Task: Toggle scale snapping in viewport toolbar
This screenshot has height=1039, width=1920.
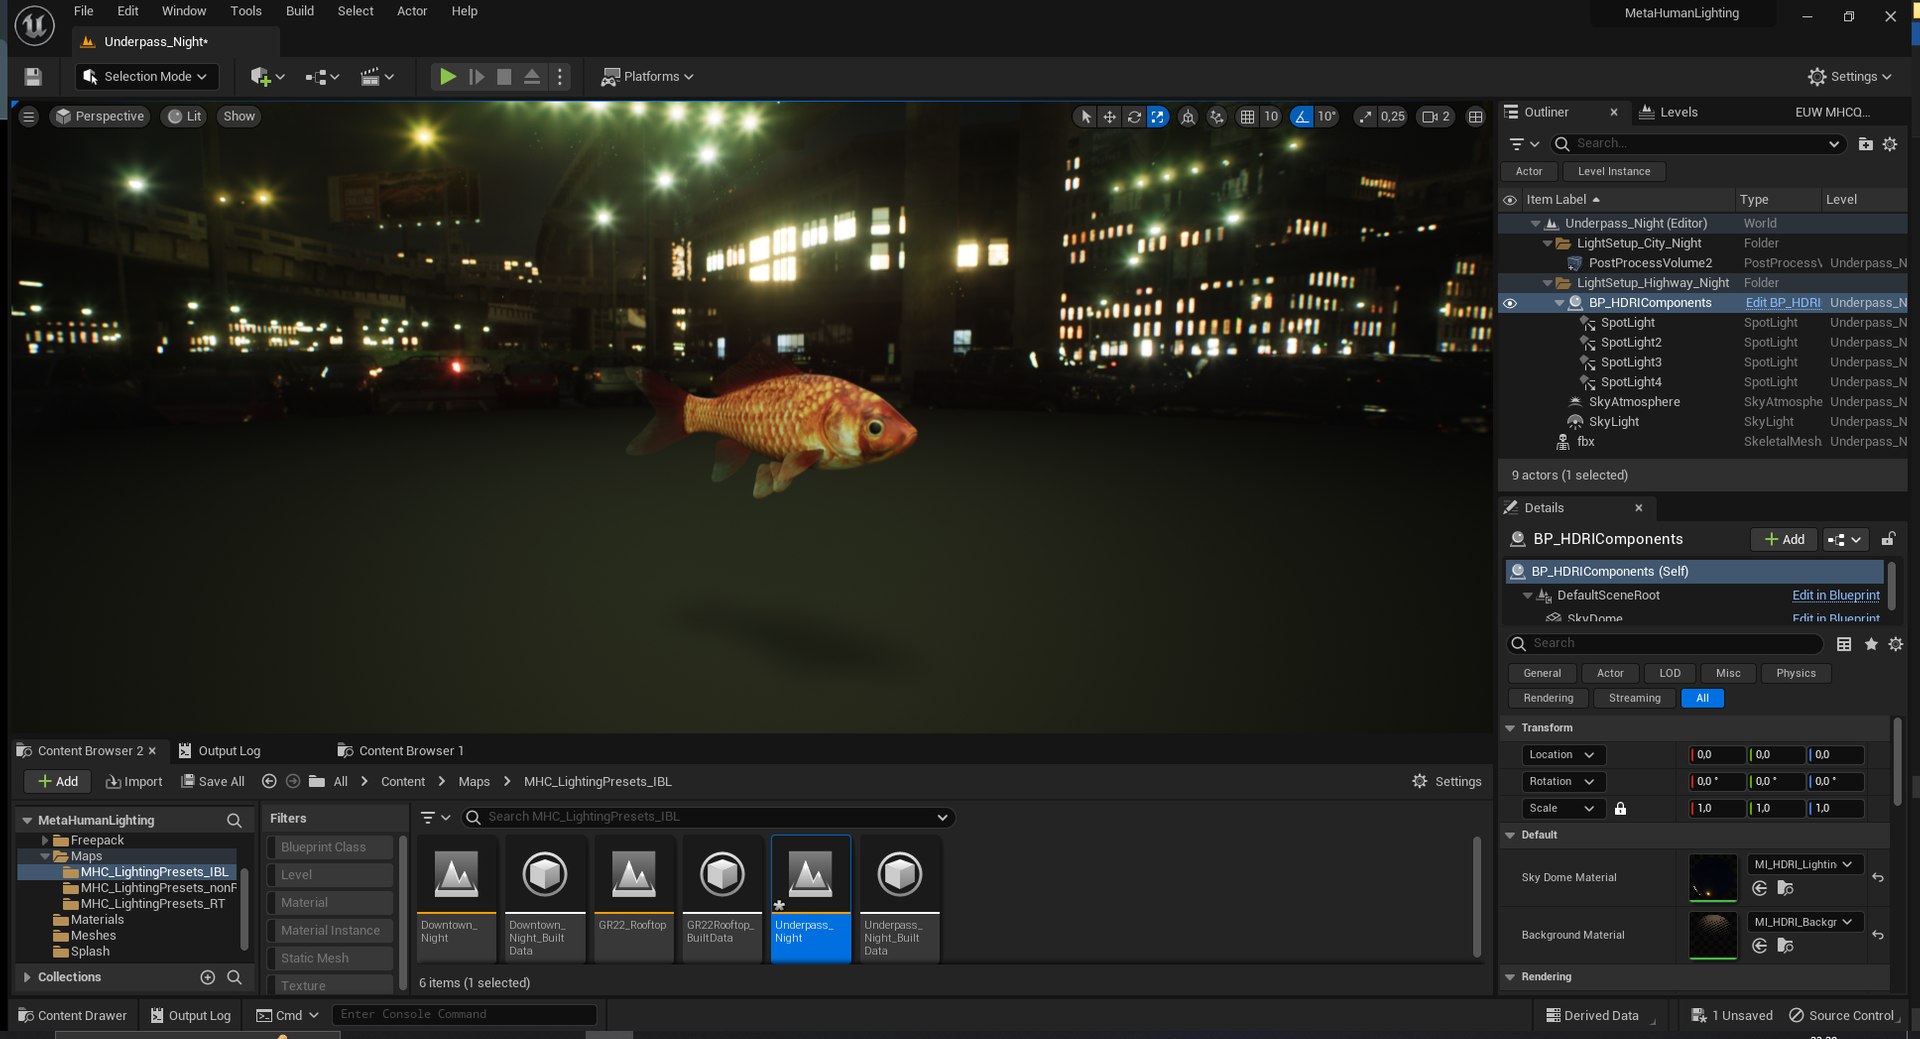Action: tap(1365, 117)
